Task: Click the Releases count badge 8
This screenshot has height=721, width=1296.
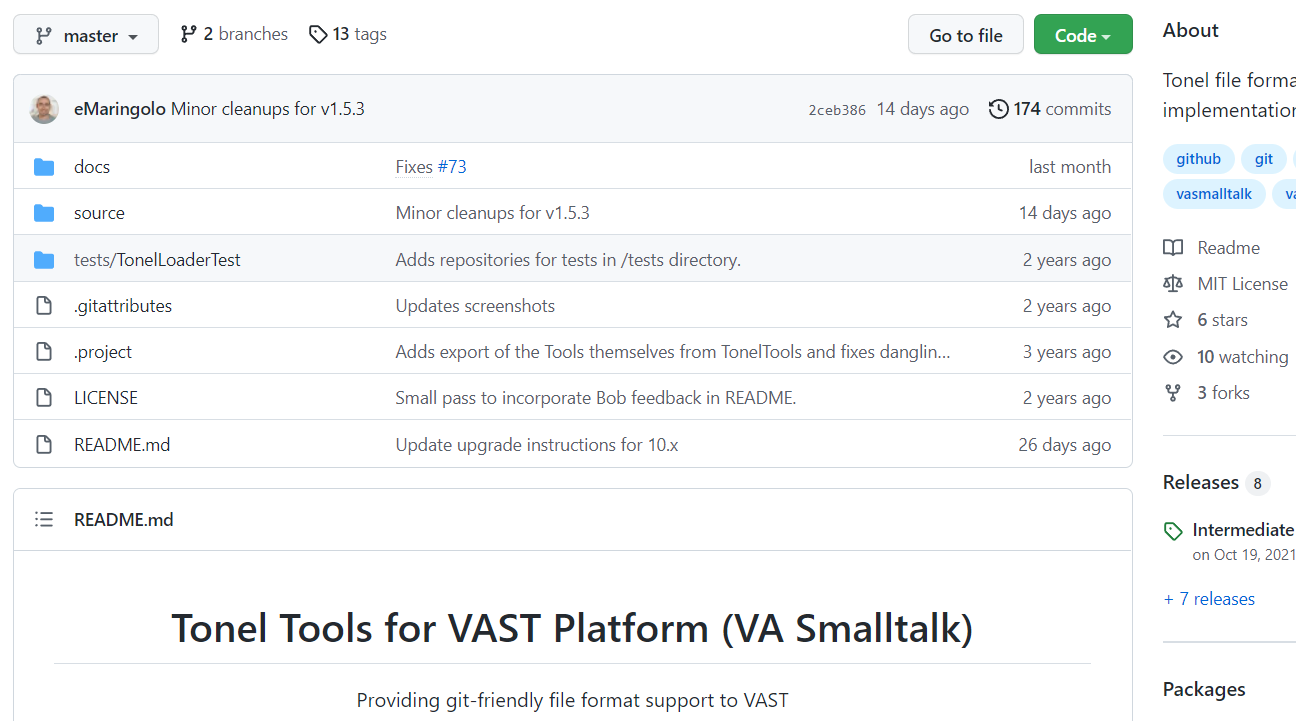Action: [x=1258, y=484]
